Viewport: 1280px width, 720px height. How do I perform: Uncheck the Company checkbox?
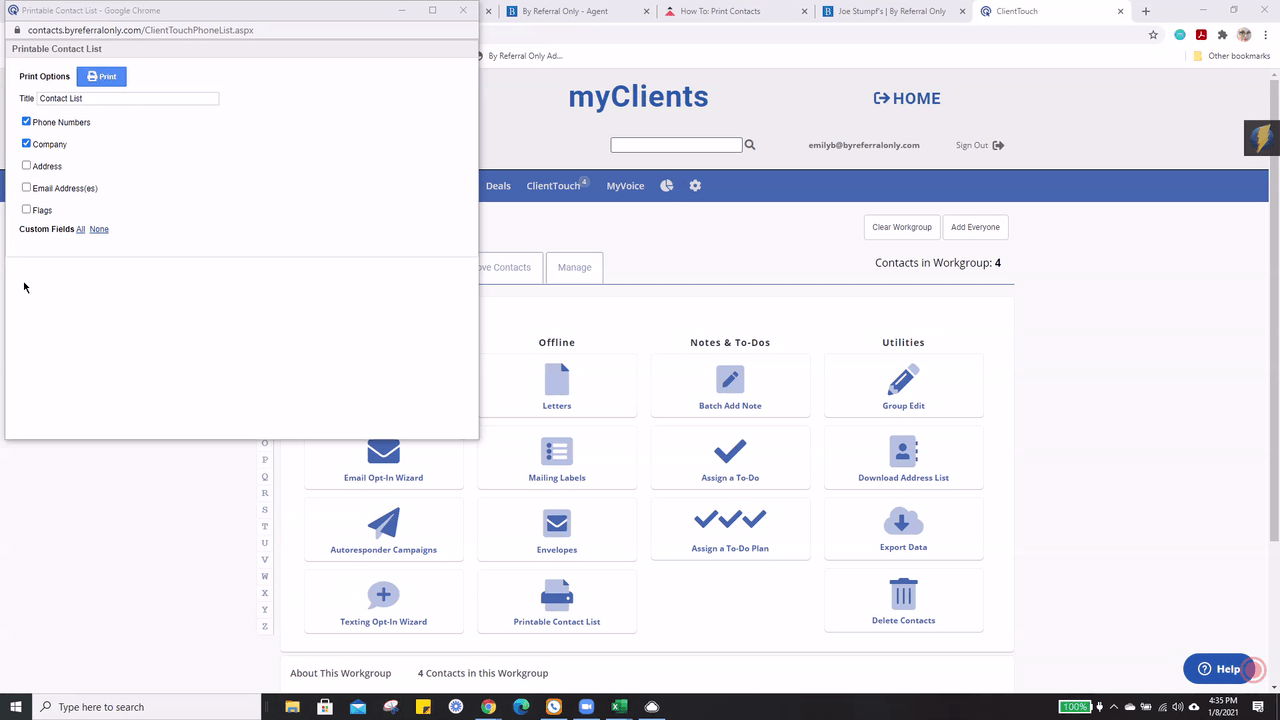pos(26,143)
